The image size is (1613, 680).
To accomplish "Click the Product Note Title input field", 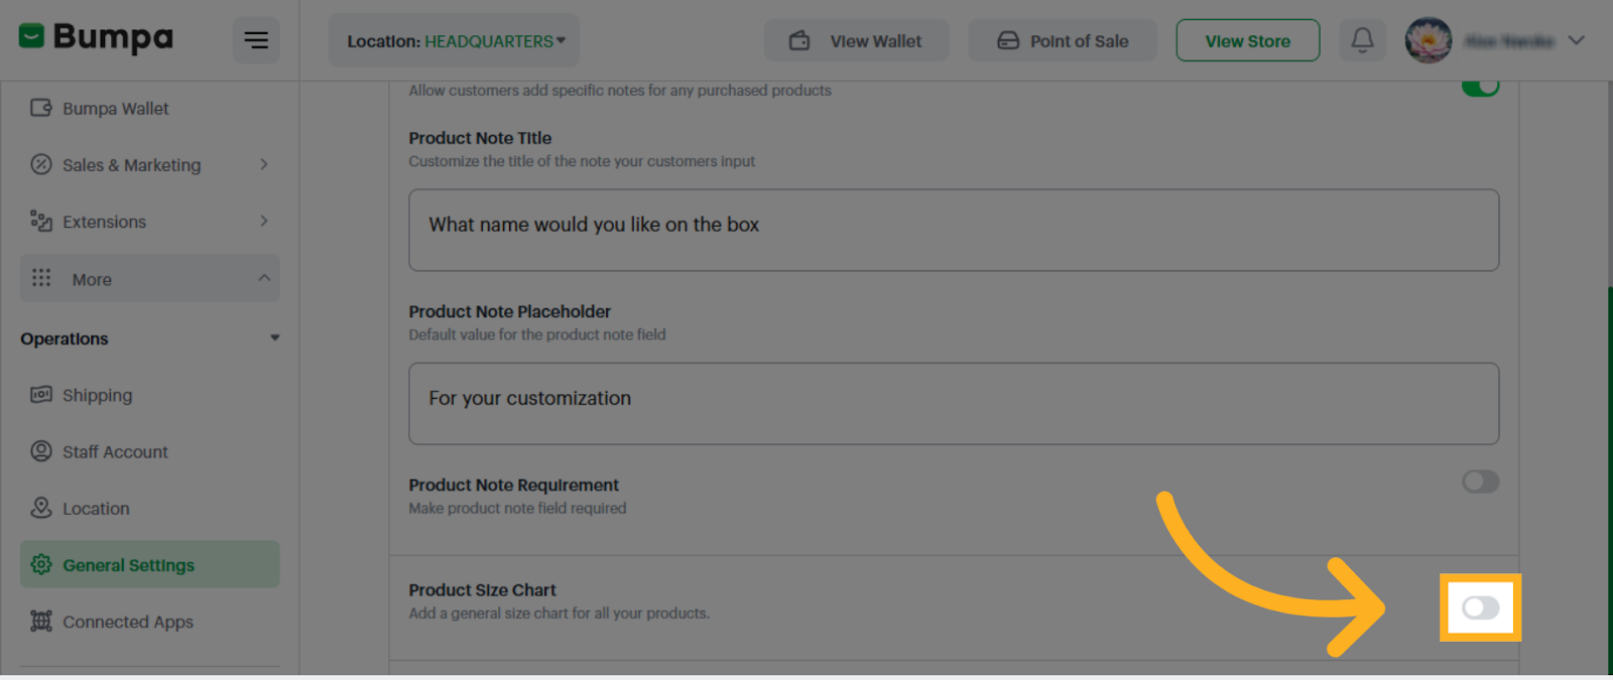I will click(x=952, y=230).
